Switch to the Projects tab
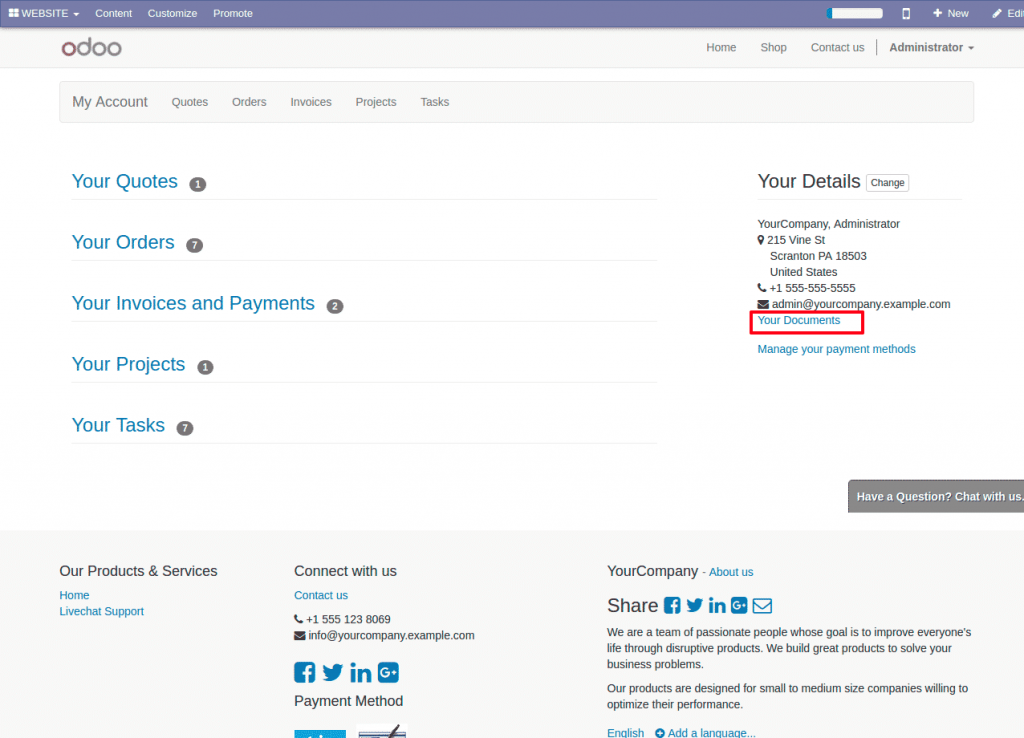 376,102
